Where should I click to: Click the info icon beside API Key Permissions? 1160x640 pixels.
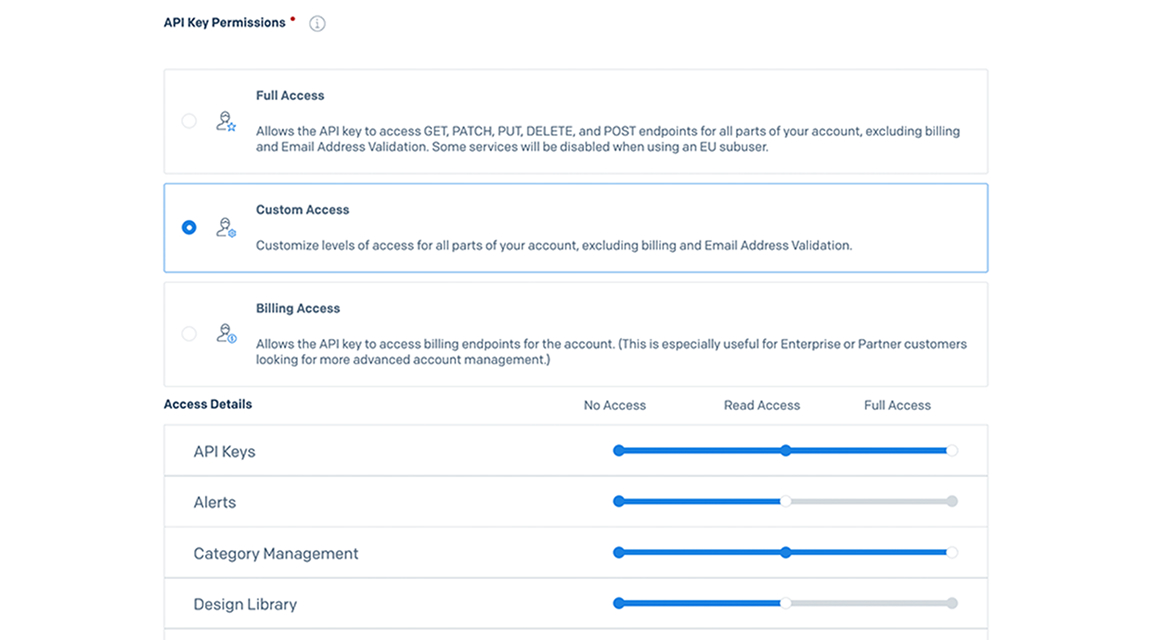coord(317,24)
